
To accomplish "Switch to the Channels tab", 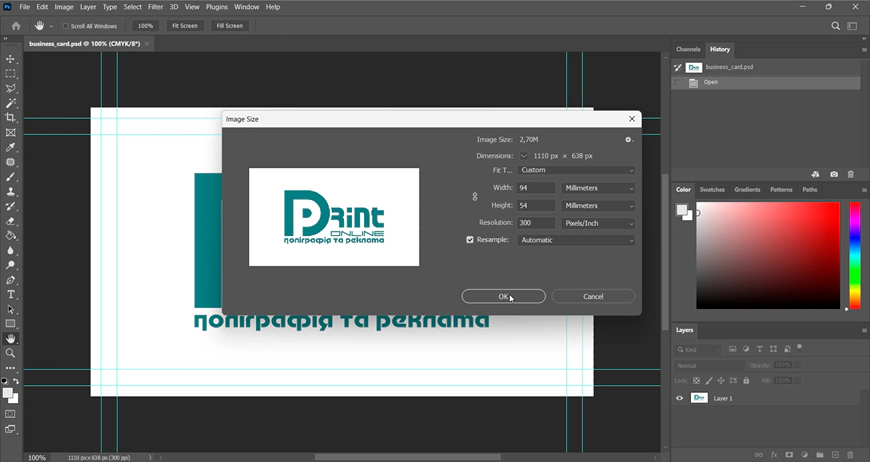I will click(x=688, y=49).
